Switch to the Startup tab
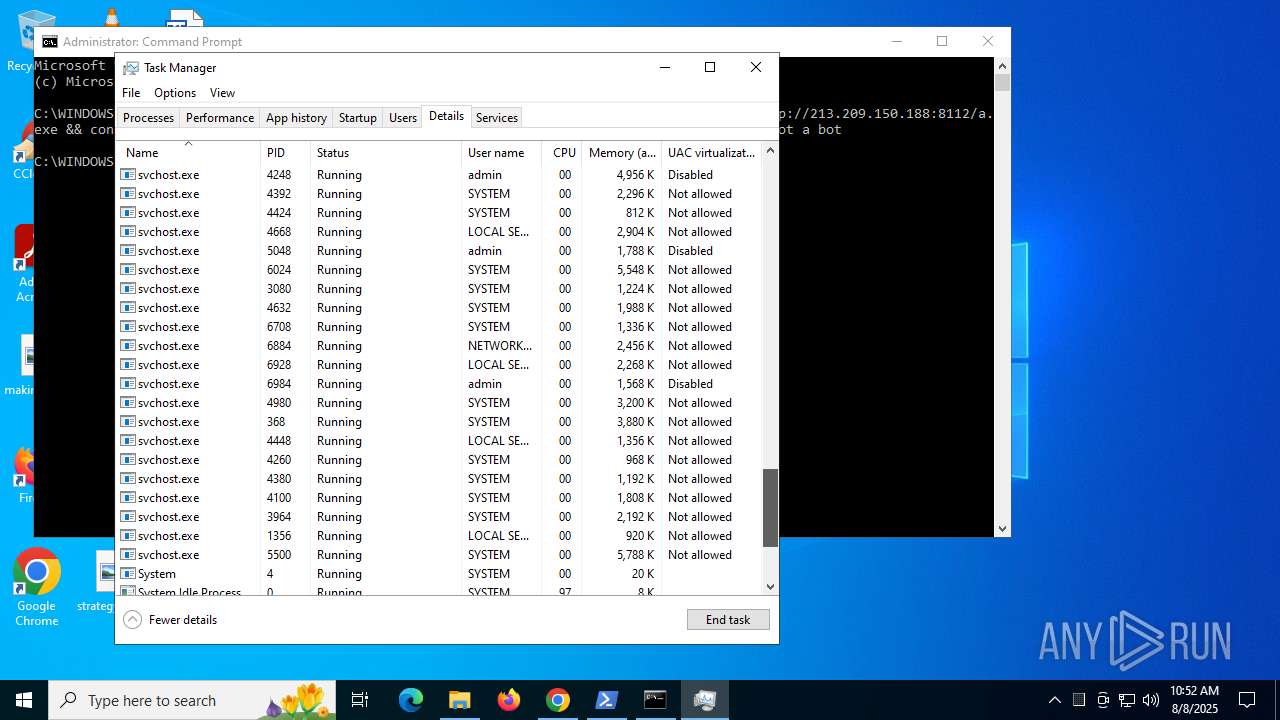This screenshot has height=720, width=1280. (x=357, y=117)
